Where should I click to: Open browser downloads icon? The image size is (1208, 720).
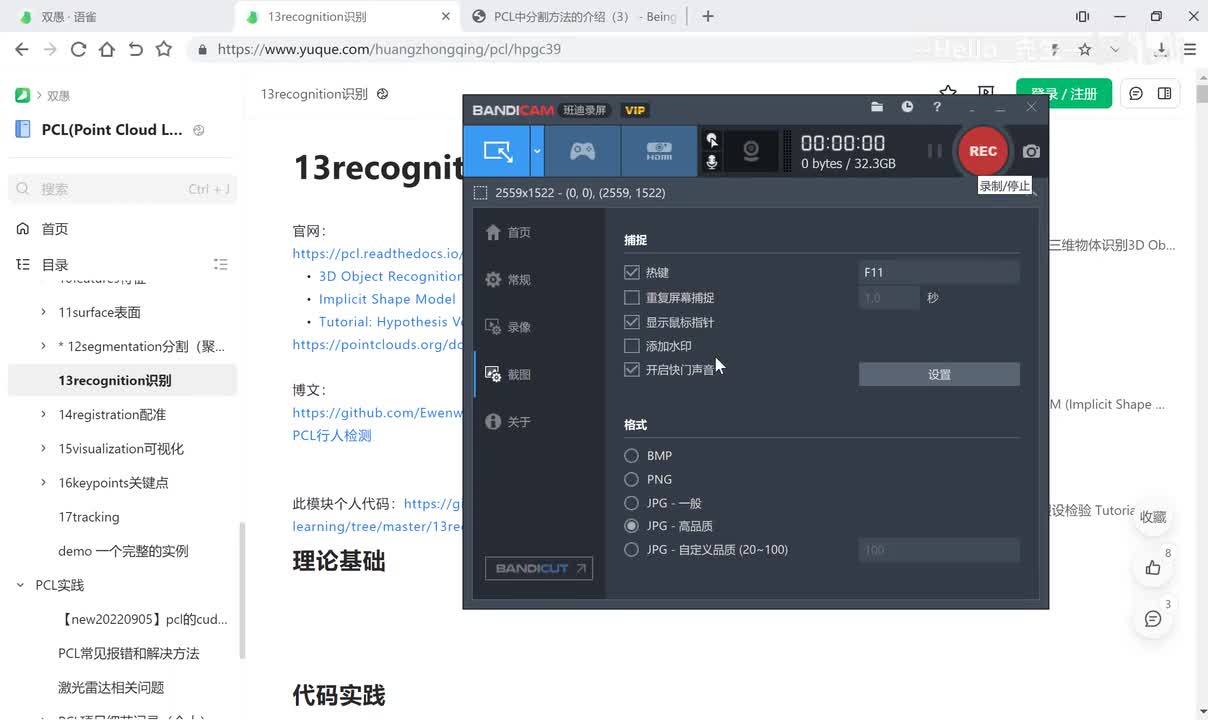[1161, 49]
